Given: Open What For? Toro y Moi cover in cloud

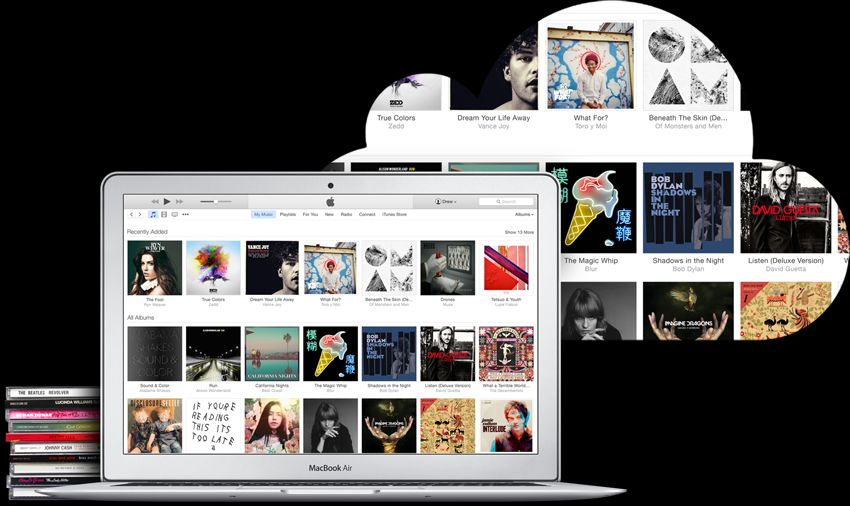Looking at the screenshot, I should (590, 65).
